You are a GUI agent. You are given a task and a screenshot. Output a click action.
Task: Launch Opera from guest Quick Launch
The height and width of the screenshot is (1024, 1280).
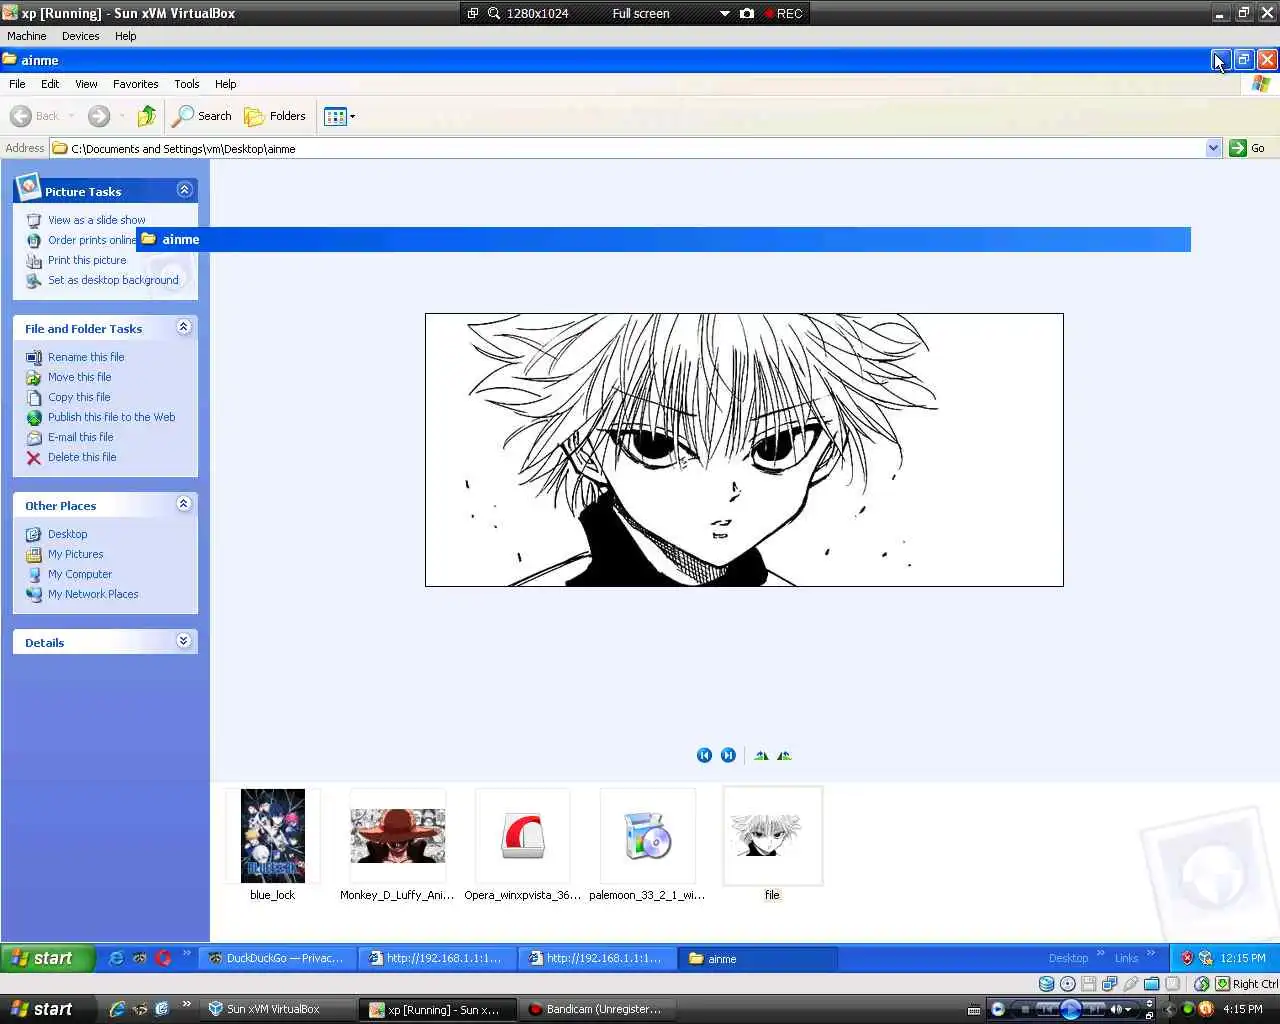click(x=163, y=958)
